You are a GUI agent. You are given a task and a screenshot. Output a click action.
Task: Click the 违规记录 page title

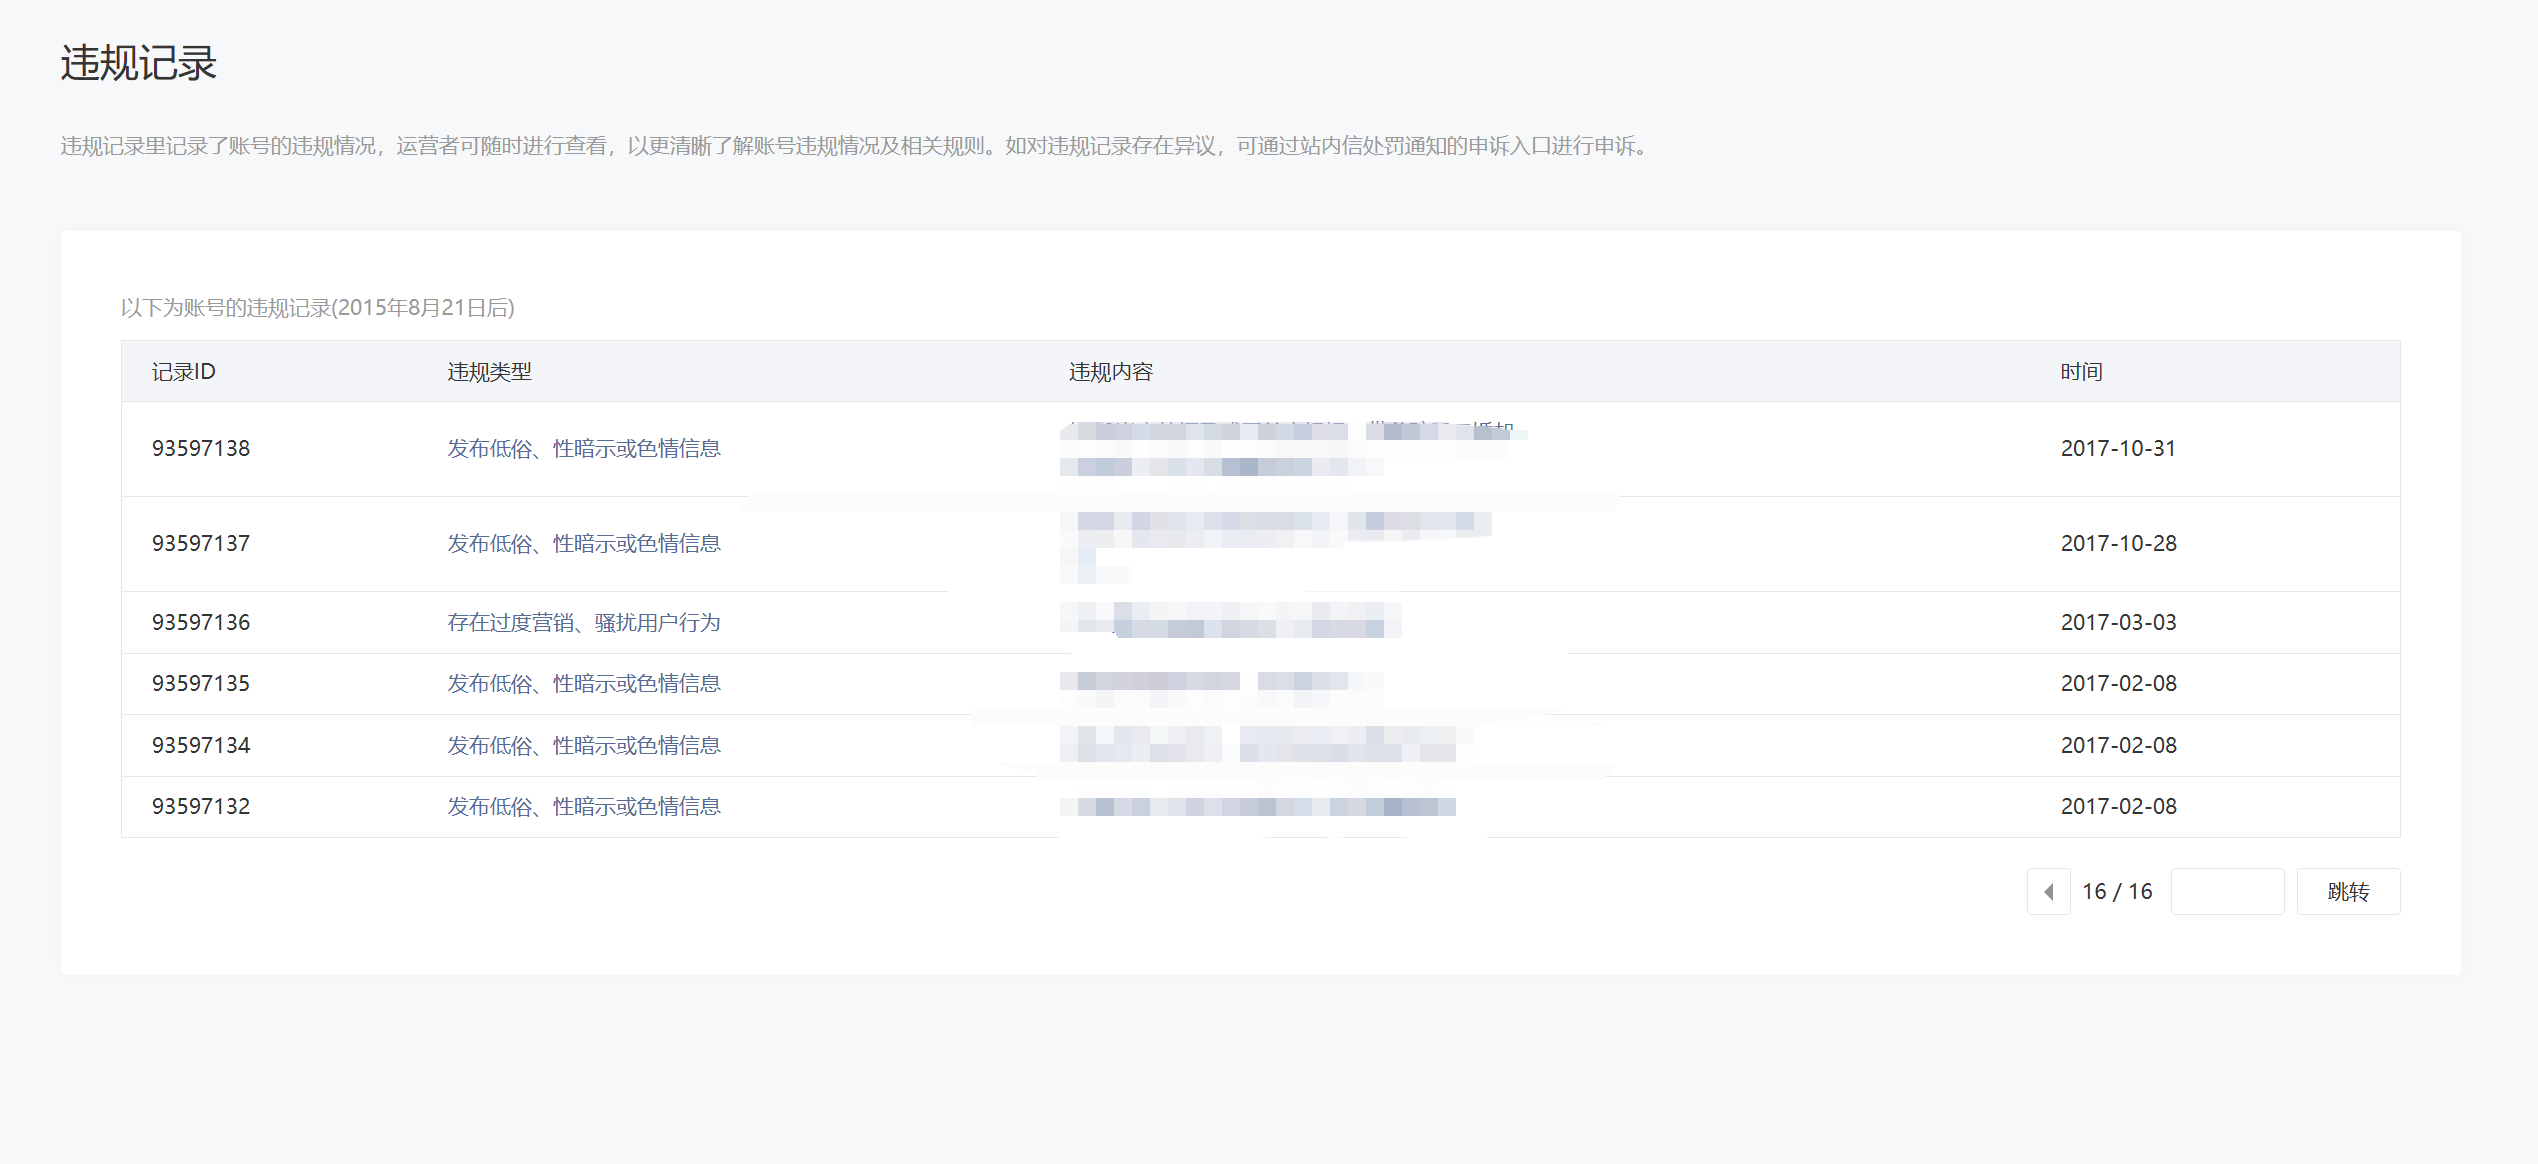[x=138, y=63]
